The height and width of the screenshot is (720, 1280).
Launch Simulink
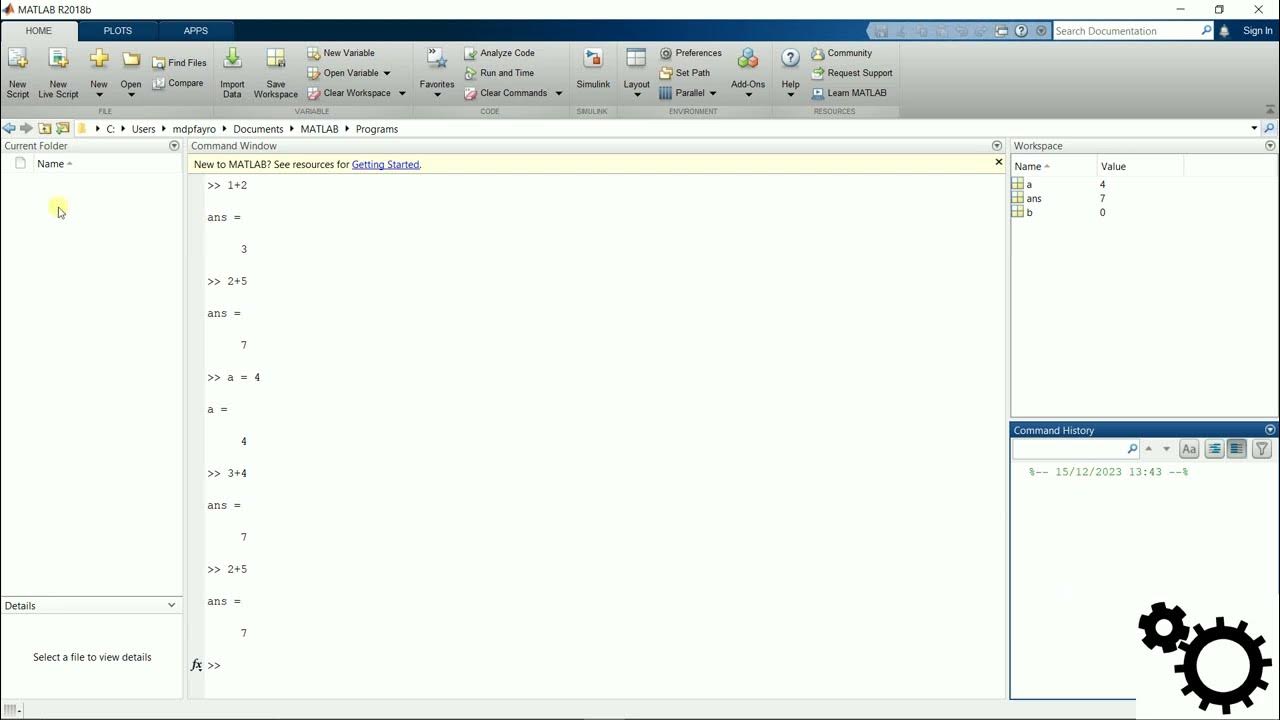[593, 70]
